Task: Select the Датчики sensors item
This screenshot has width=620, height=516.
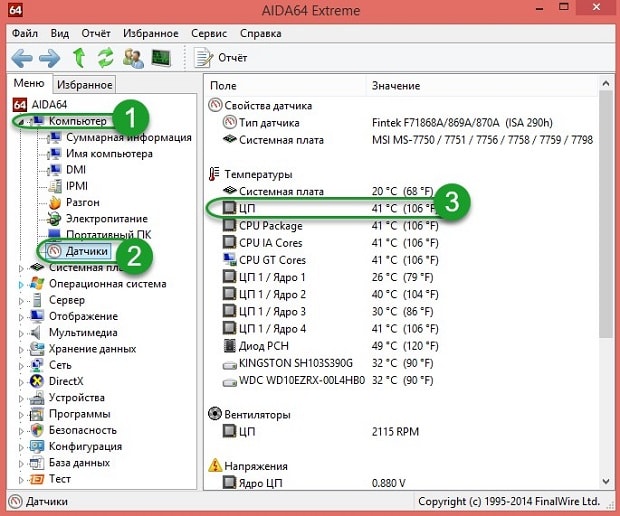Action: click(x=86, y=251)
